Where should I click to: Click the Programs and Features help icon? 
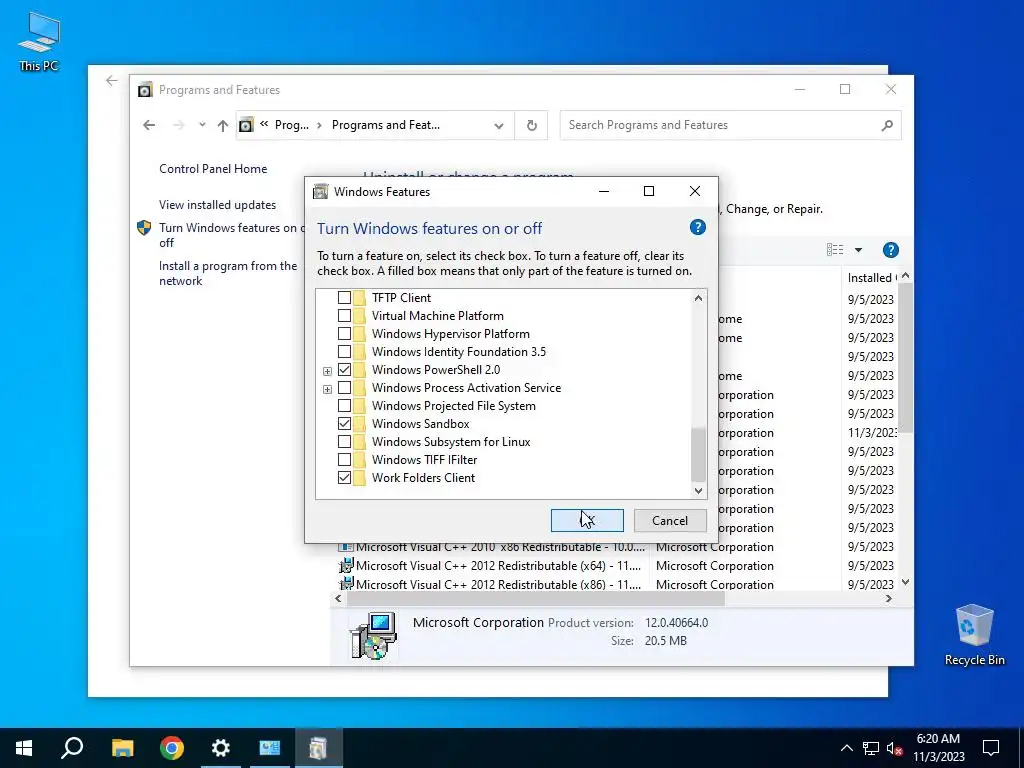coord(890,250)
